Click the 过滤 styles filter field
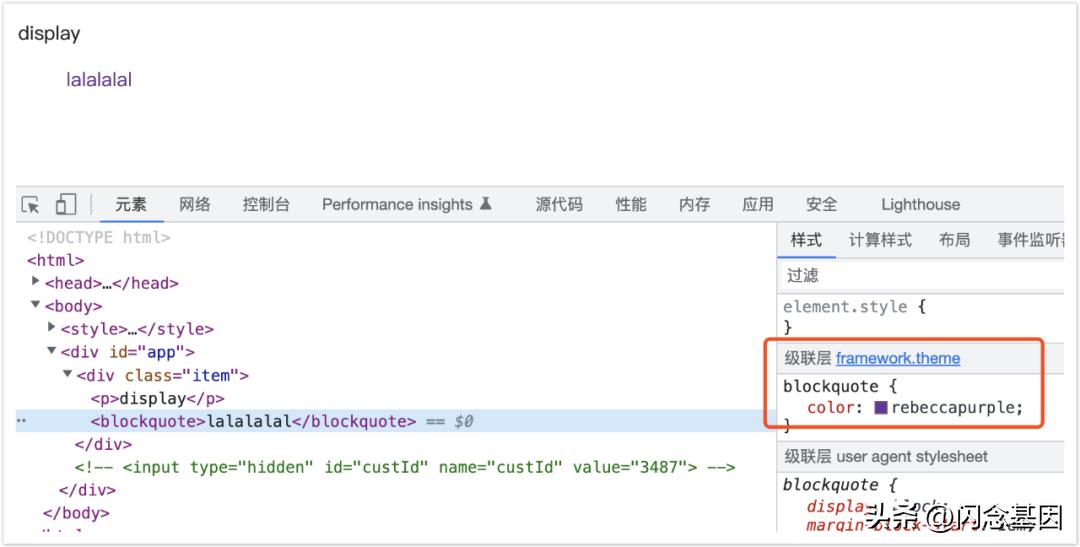The image size is (1080, 547). [x=922, y=276]
